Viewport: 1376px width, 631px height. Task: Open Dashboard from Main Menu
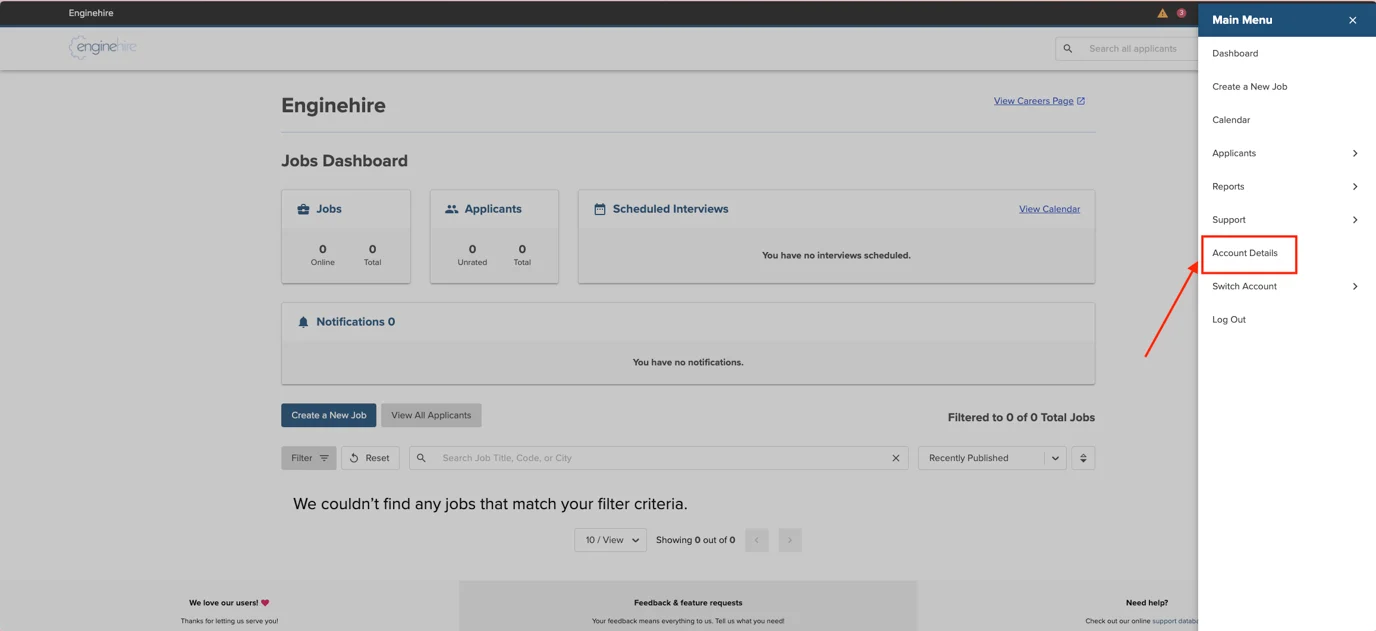click(1235, 53)
